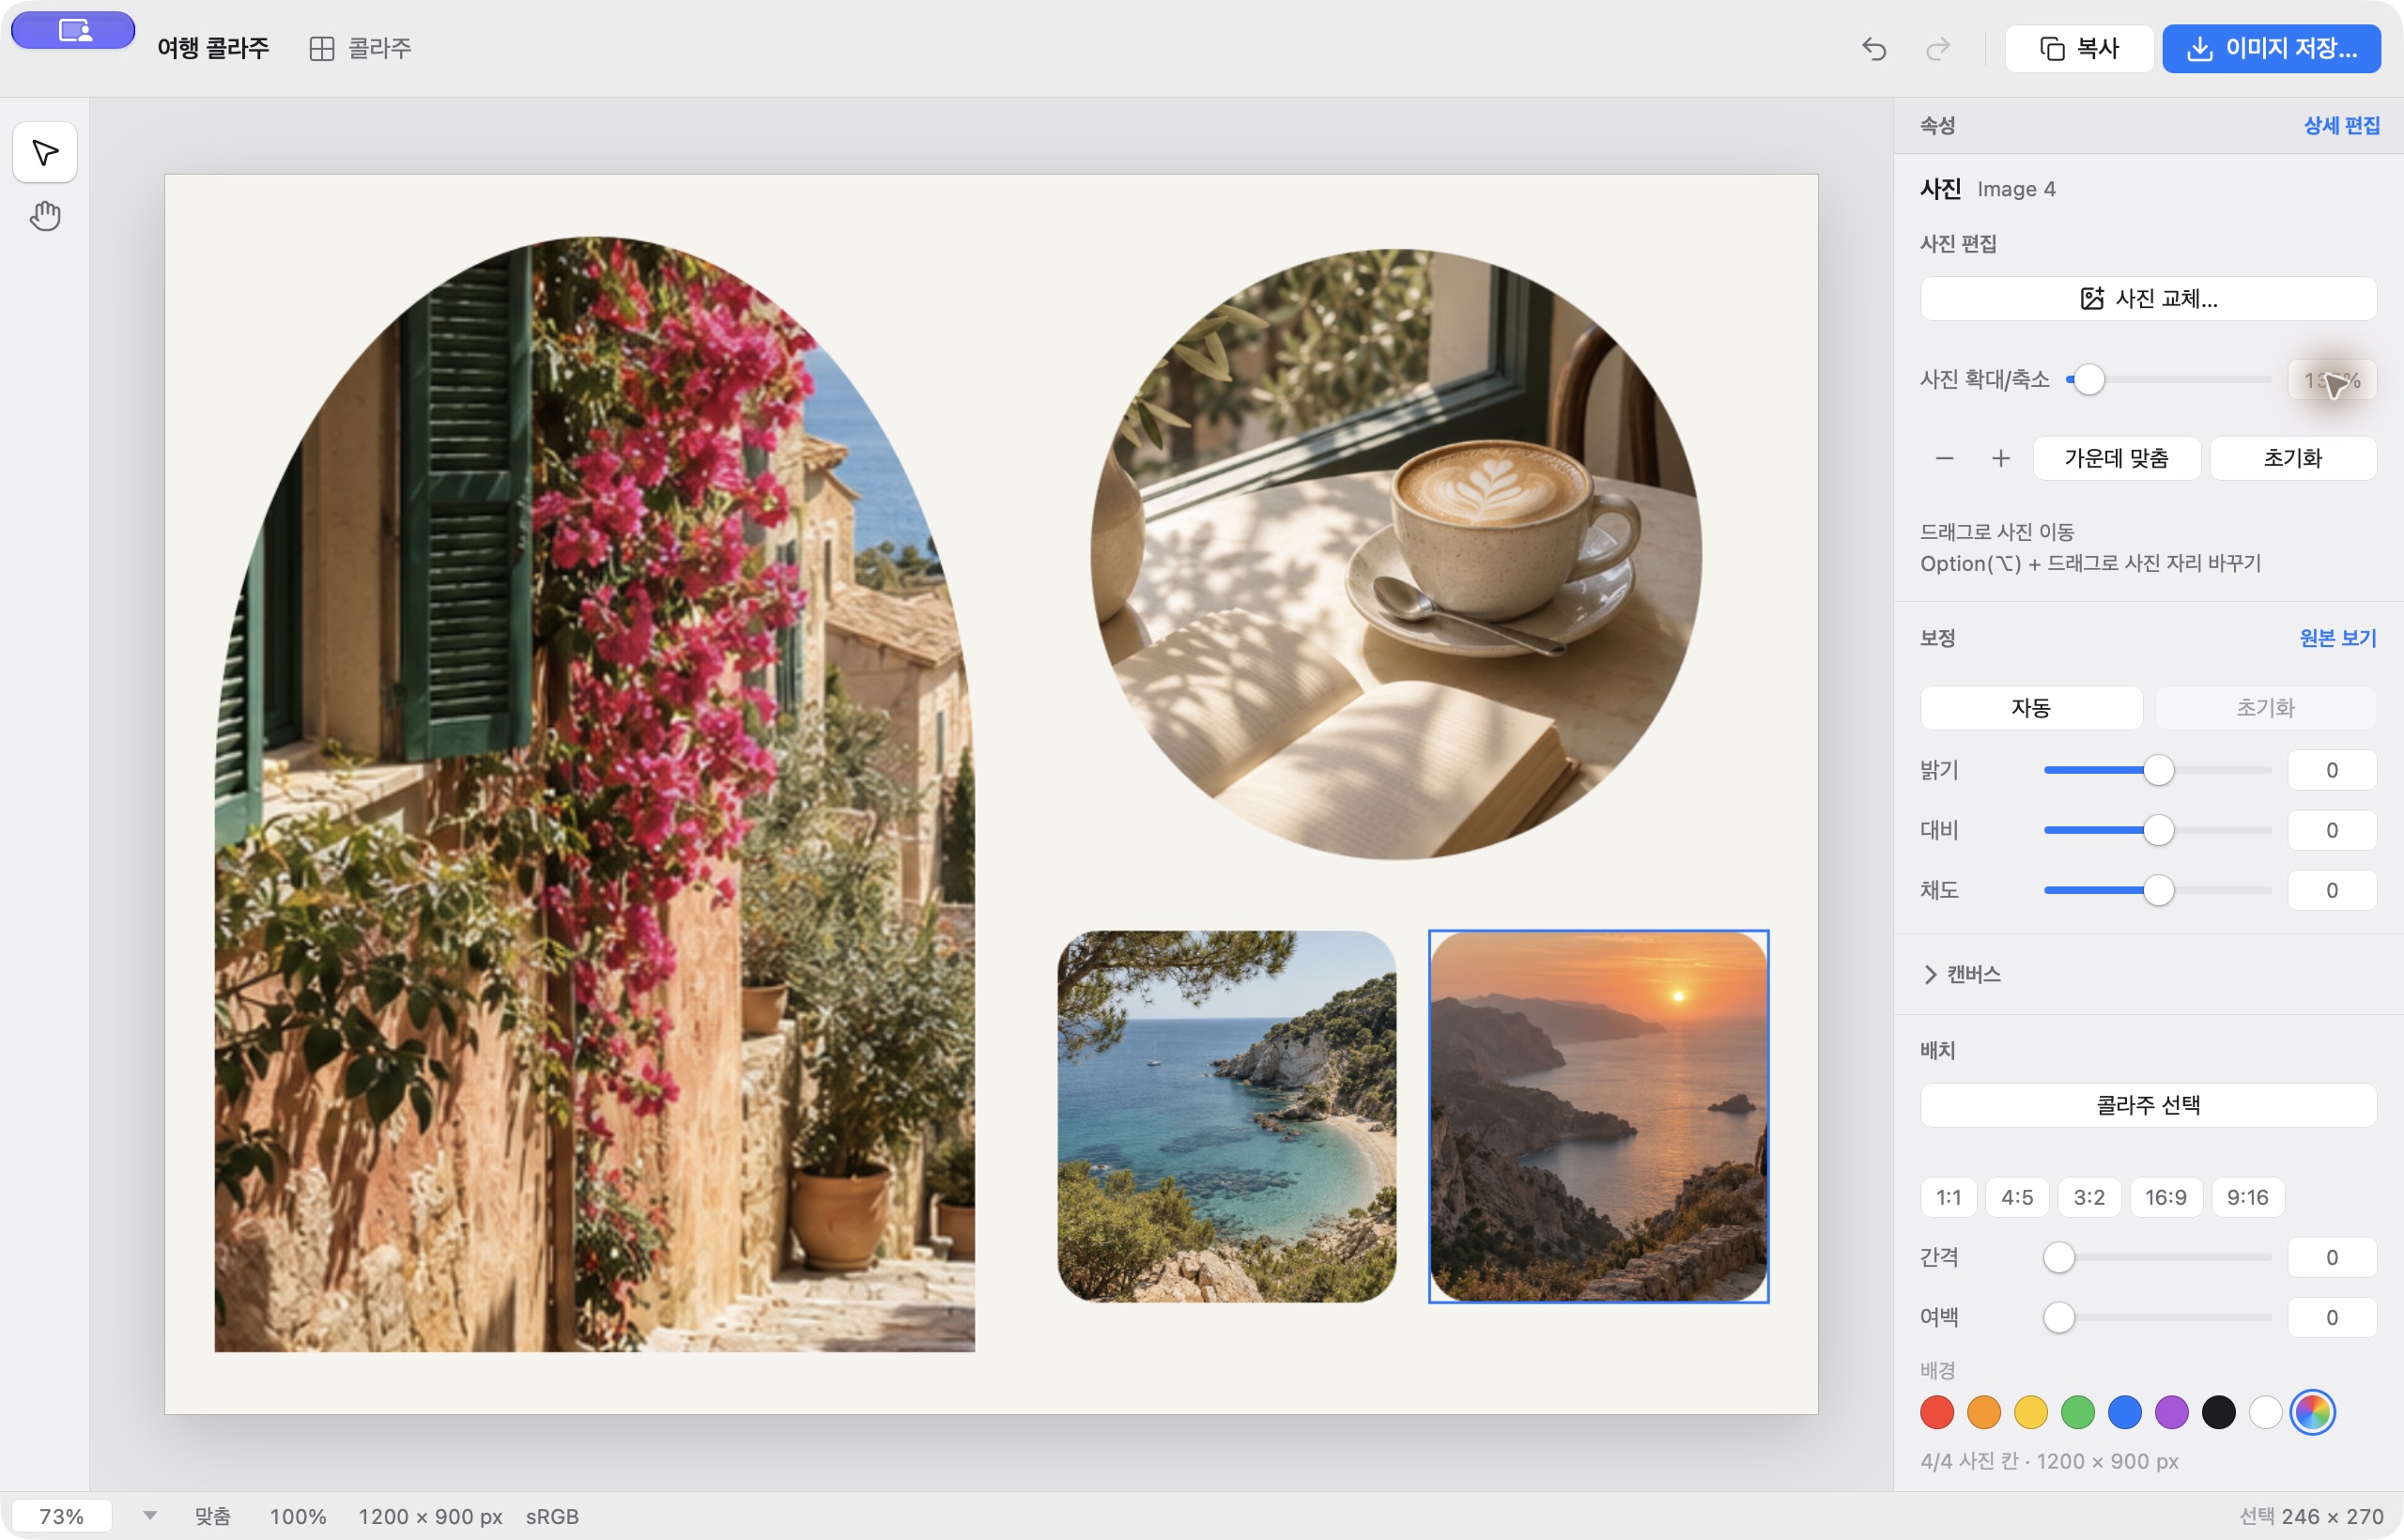
Task: Click the purple screen-share icon
Action: point(73,30)
